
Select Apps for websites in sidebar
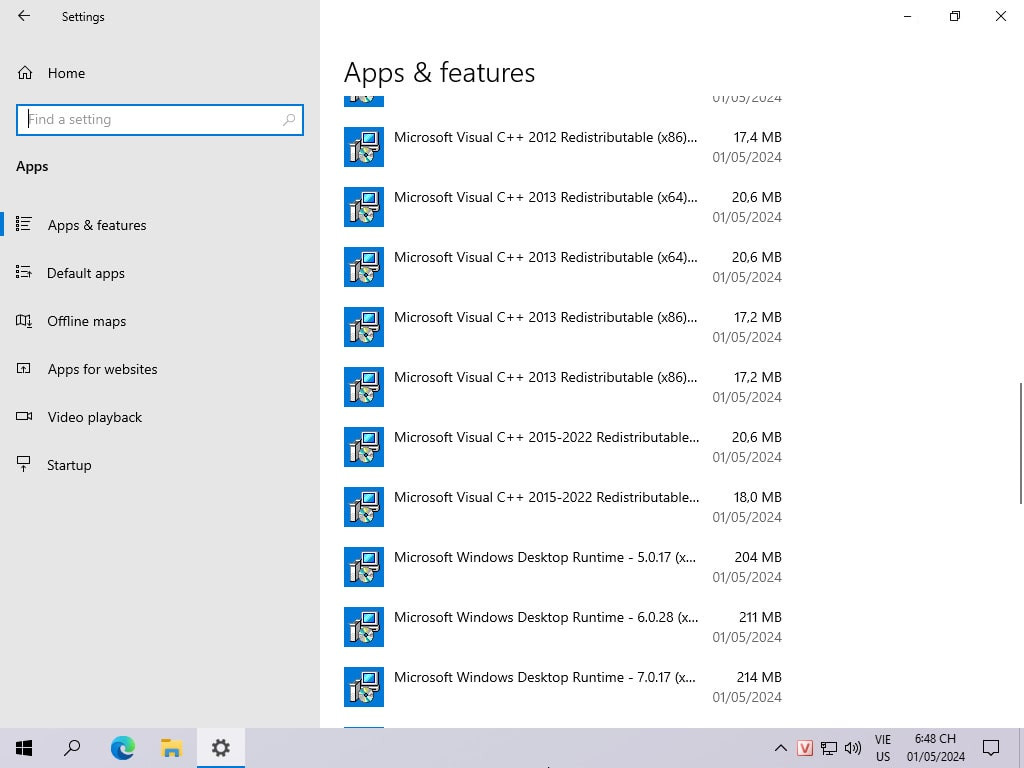click(102, 369)
